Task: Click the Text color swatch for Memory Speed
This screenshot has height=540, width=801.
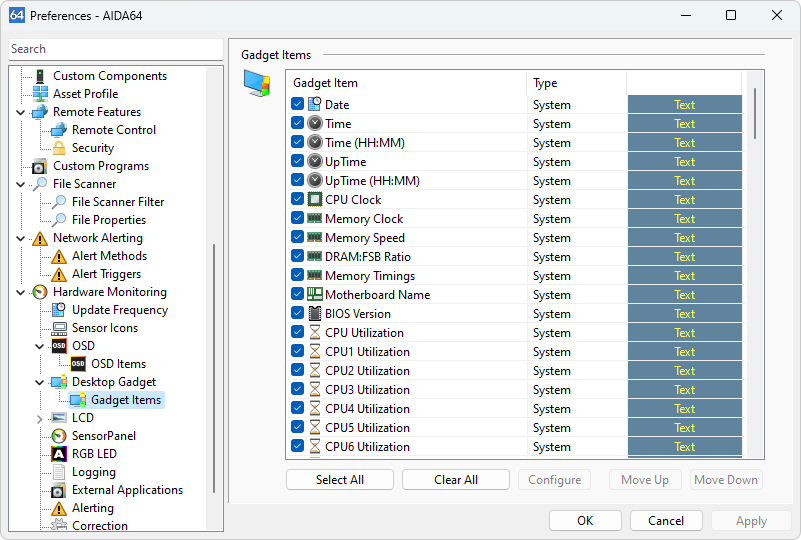Action: (x=684, y=238)
